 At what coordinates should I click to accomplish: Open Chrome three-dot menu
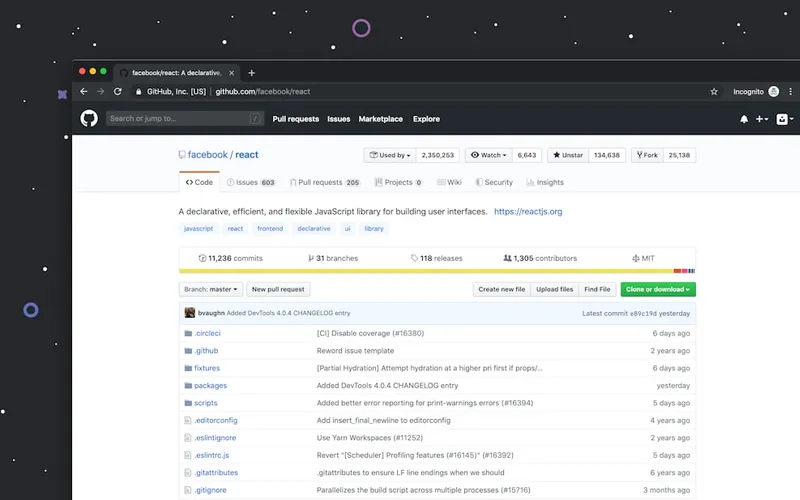(x=790, y=92)
